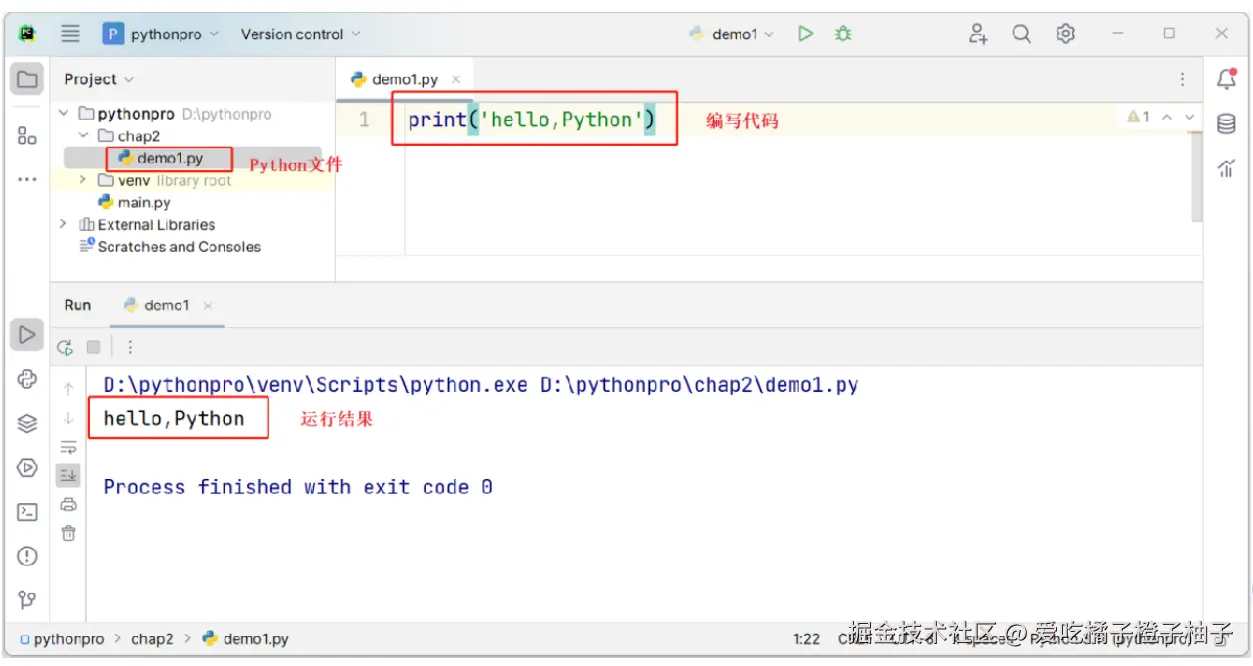Viewport: 1253px width, 666px height.
Task: Open the Notifications bell icon
Action: click(1226, 80)
